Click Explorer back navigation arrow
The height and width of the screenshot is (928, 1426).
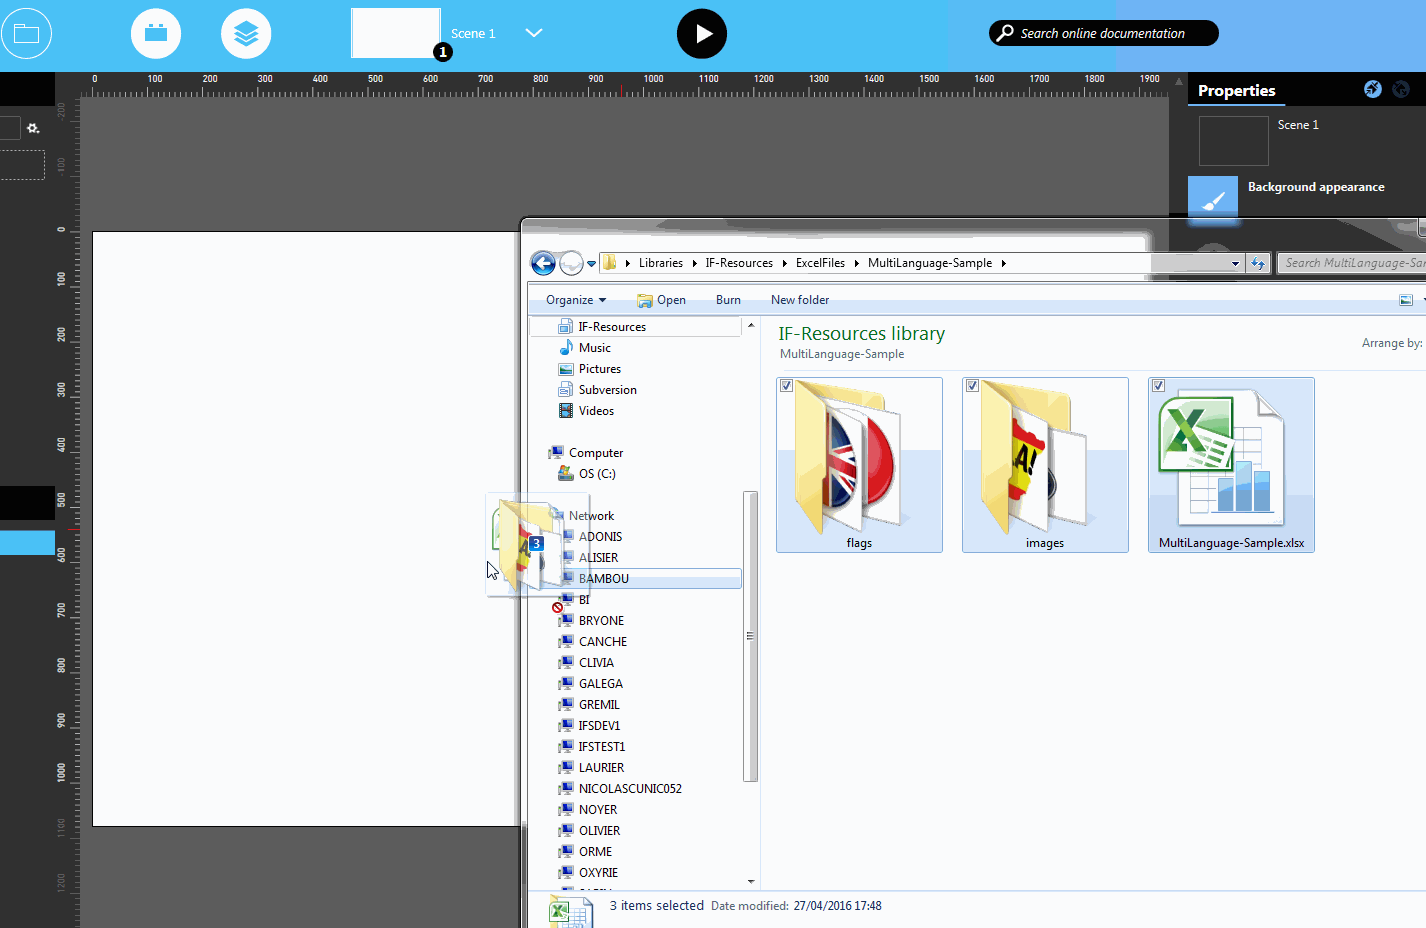click(x=543, y=263)
